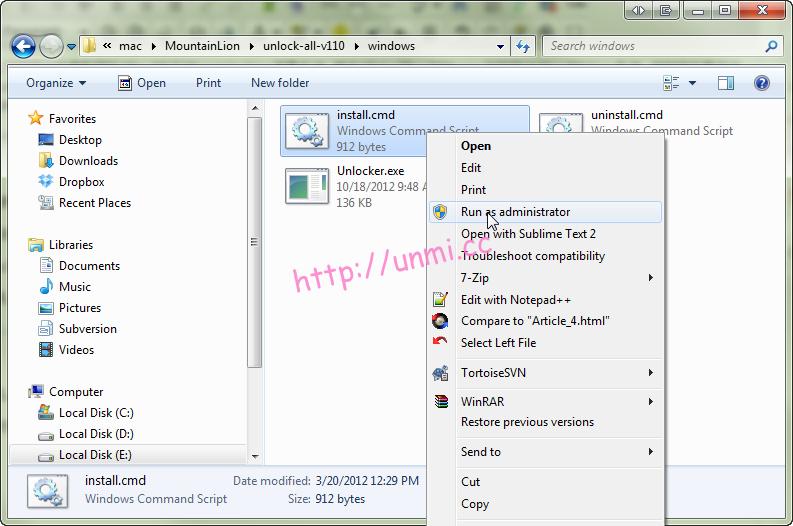793x526 pixels.
Task: Navigate to the MountainLion breadcrumb
Action: click(202, 46)
